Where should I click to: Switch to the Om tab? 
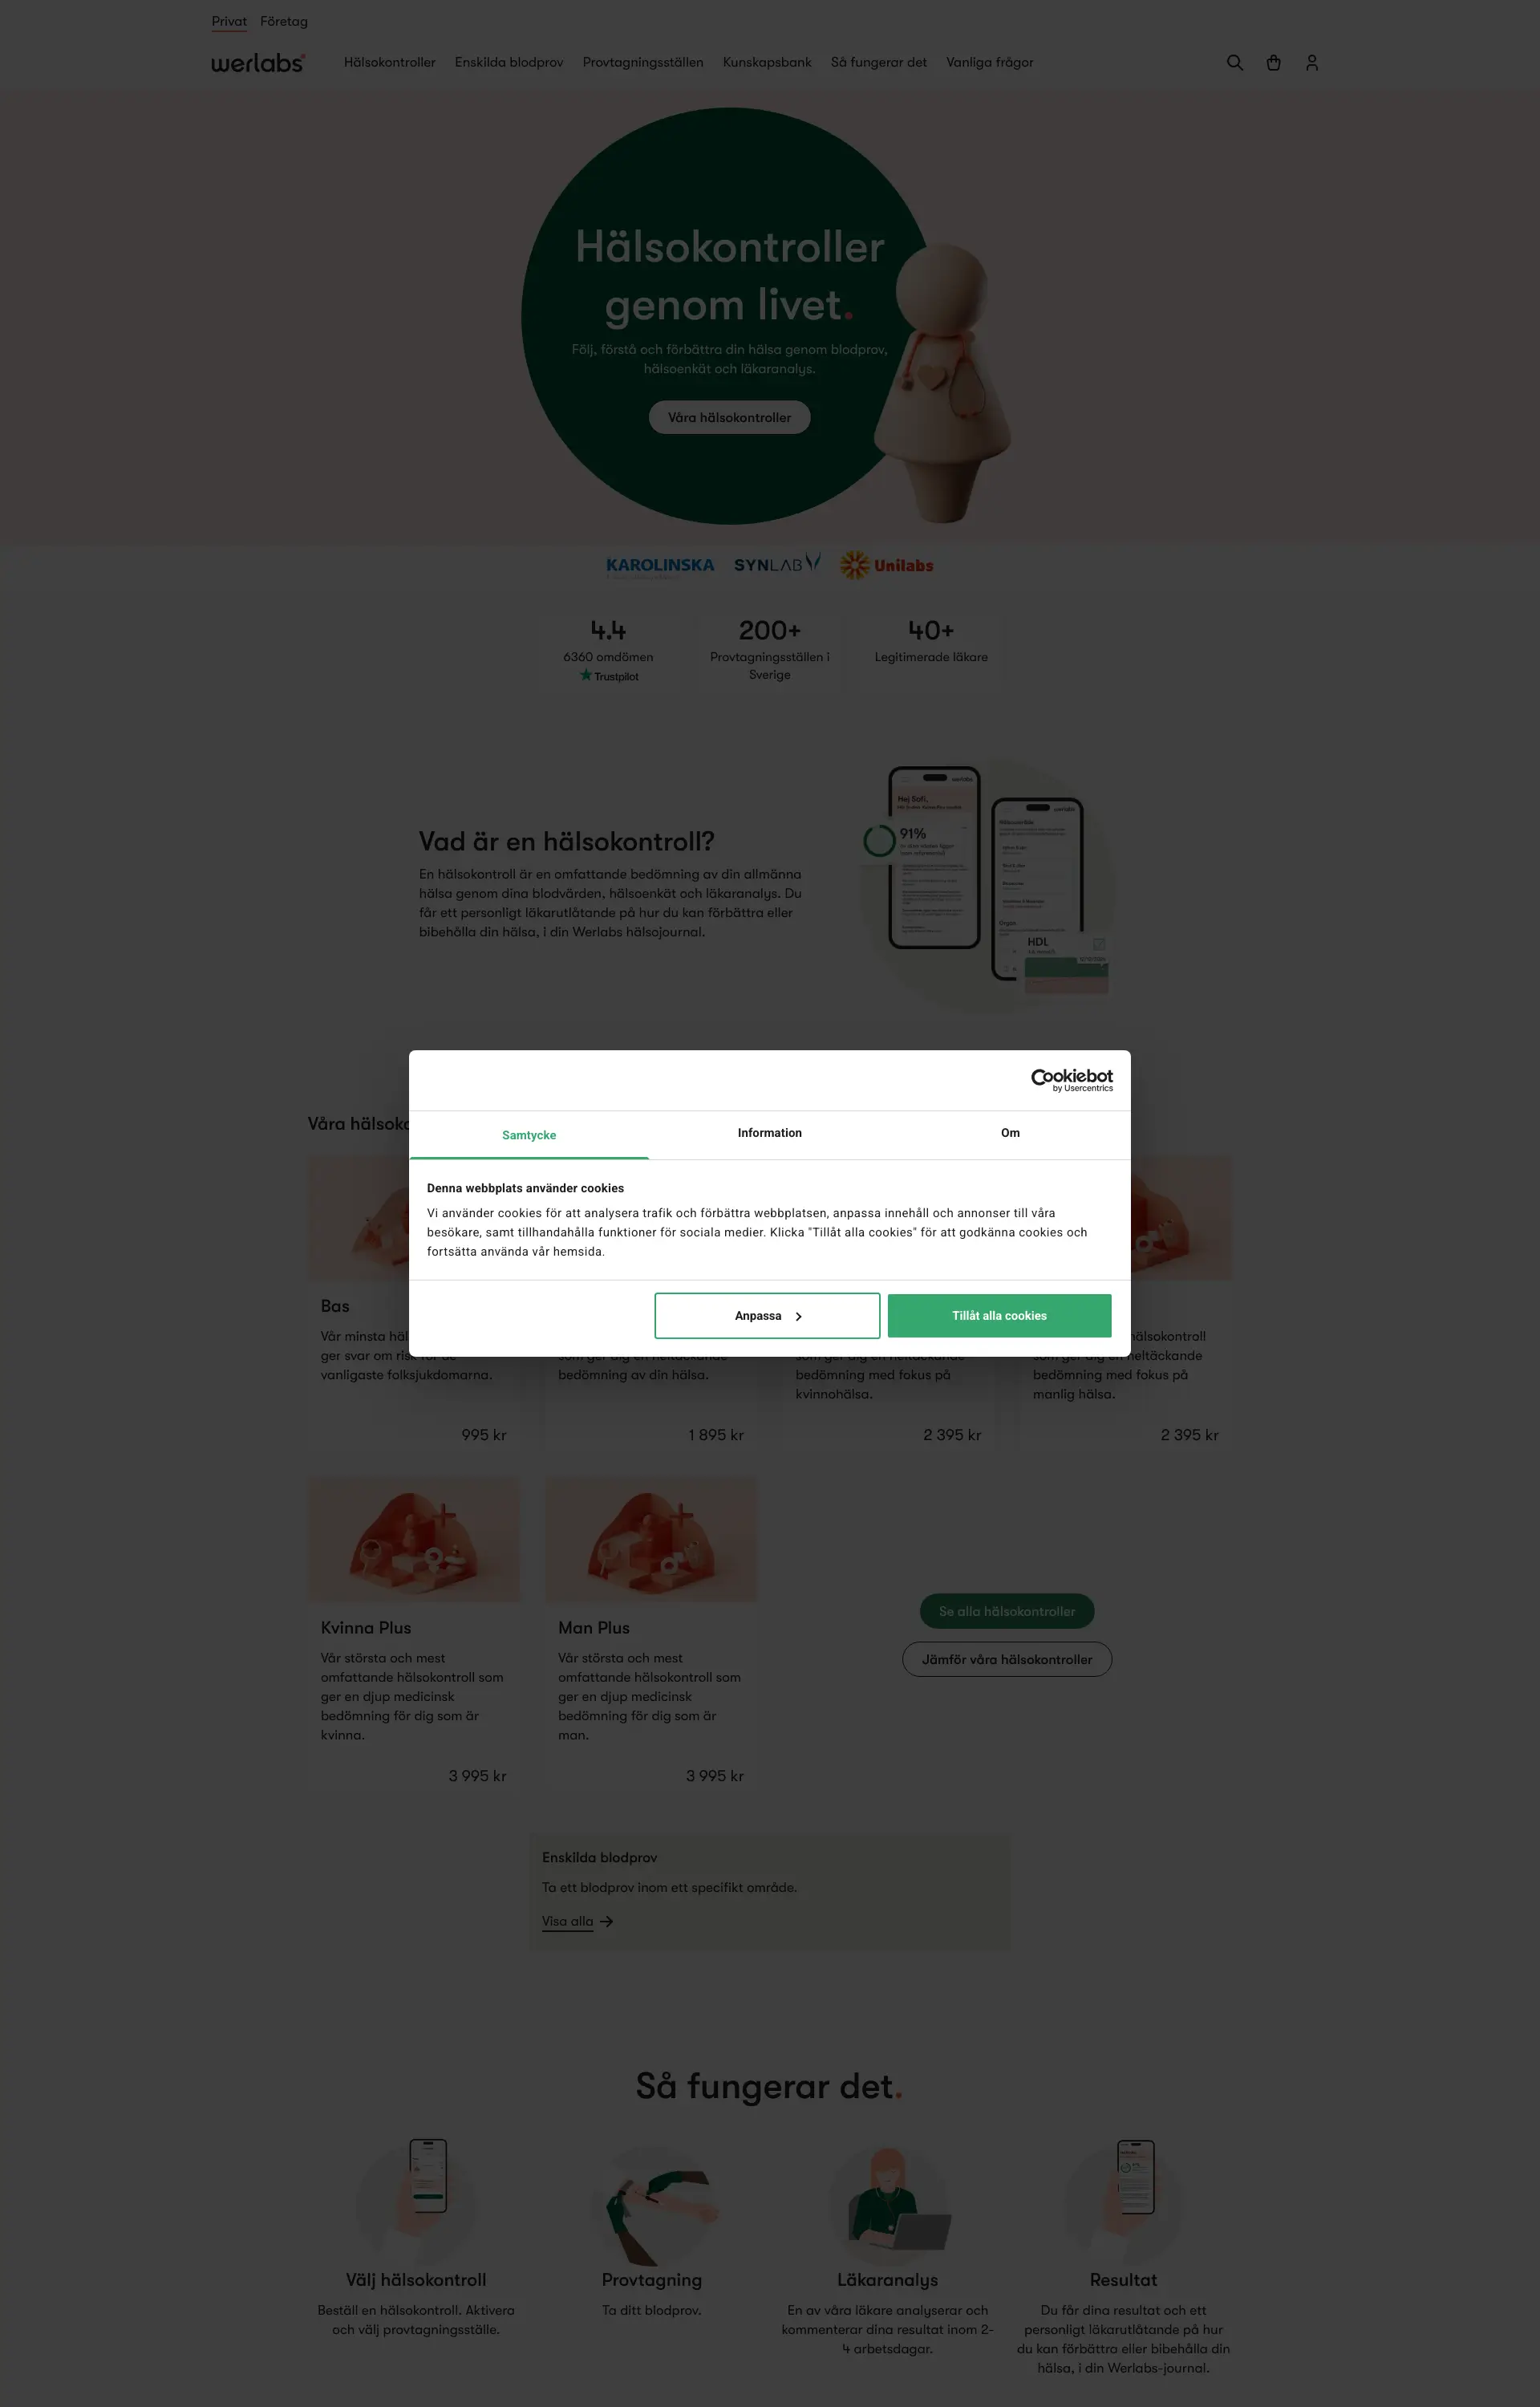(1010, 1133)
